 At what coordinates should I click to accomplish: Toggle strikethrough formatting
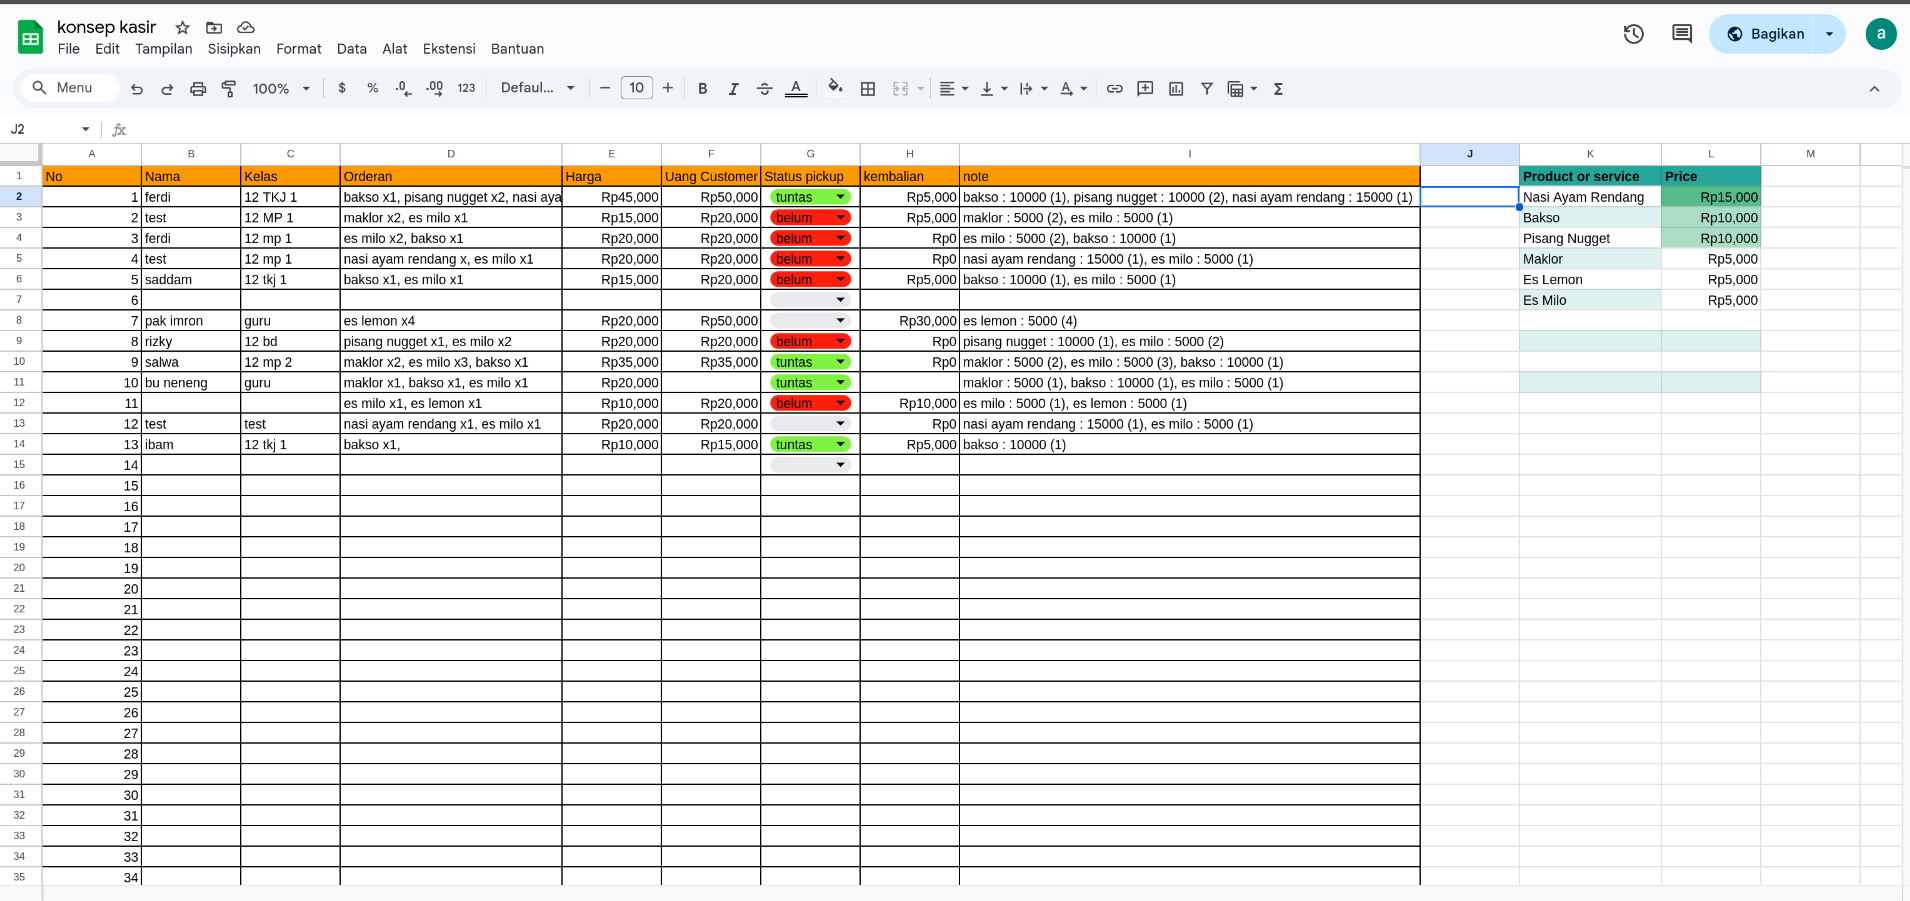[764, 89]
